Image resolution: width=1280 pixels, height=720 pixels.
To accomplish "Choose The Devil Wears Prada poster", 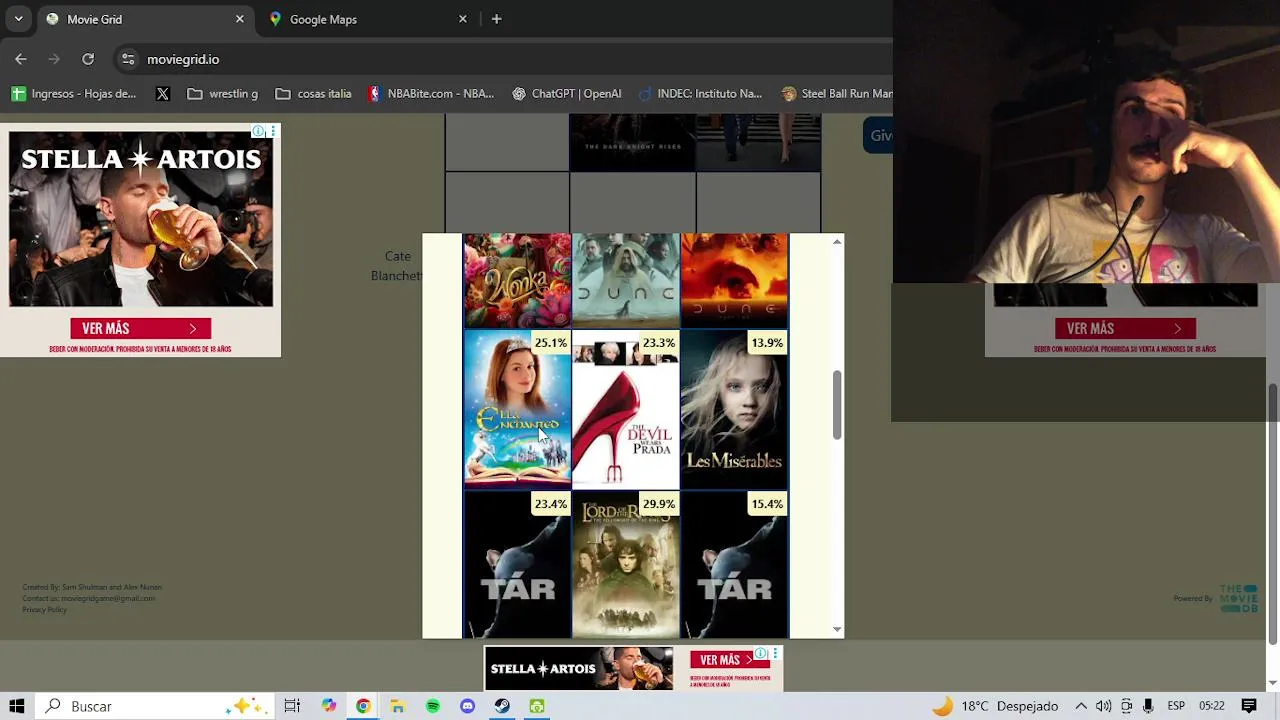I will [626, 409].
